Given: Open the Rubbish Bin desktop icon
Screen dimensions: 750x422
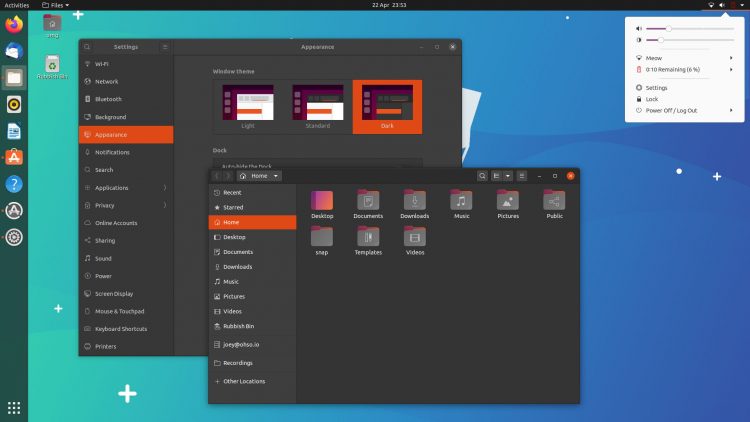Looking at the screenshot, I should point(52,67).
